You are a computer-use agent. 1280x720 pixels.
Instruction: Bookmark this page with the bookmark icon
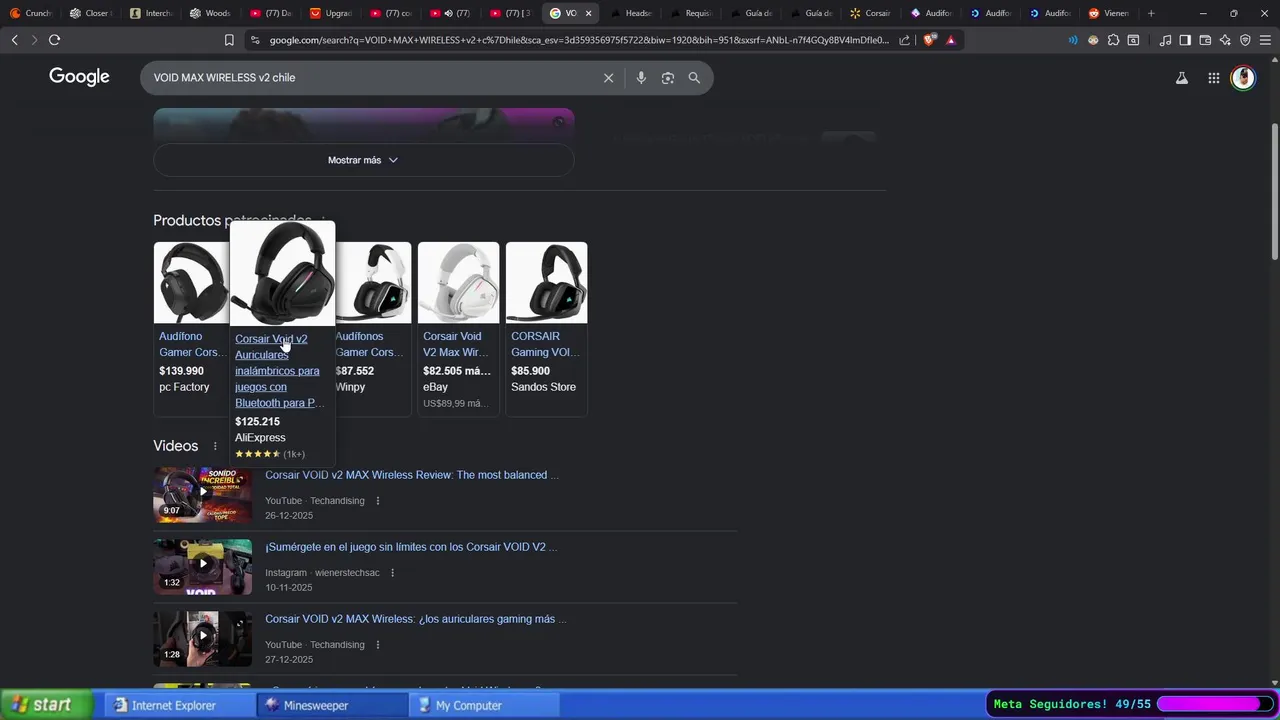pos(229,40)
